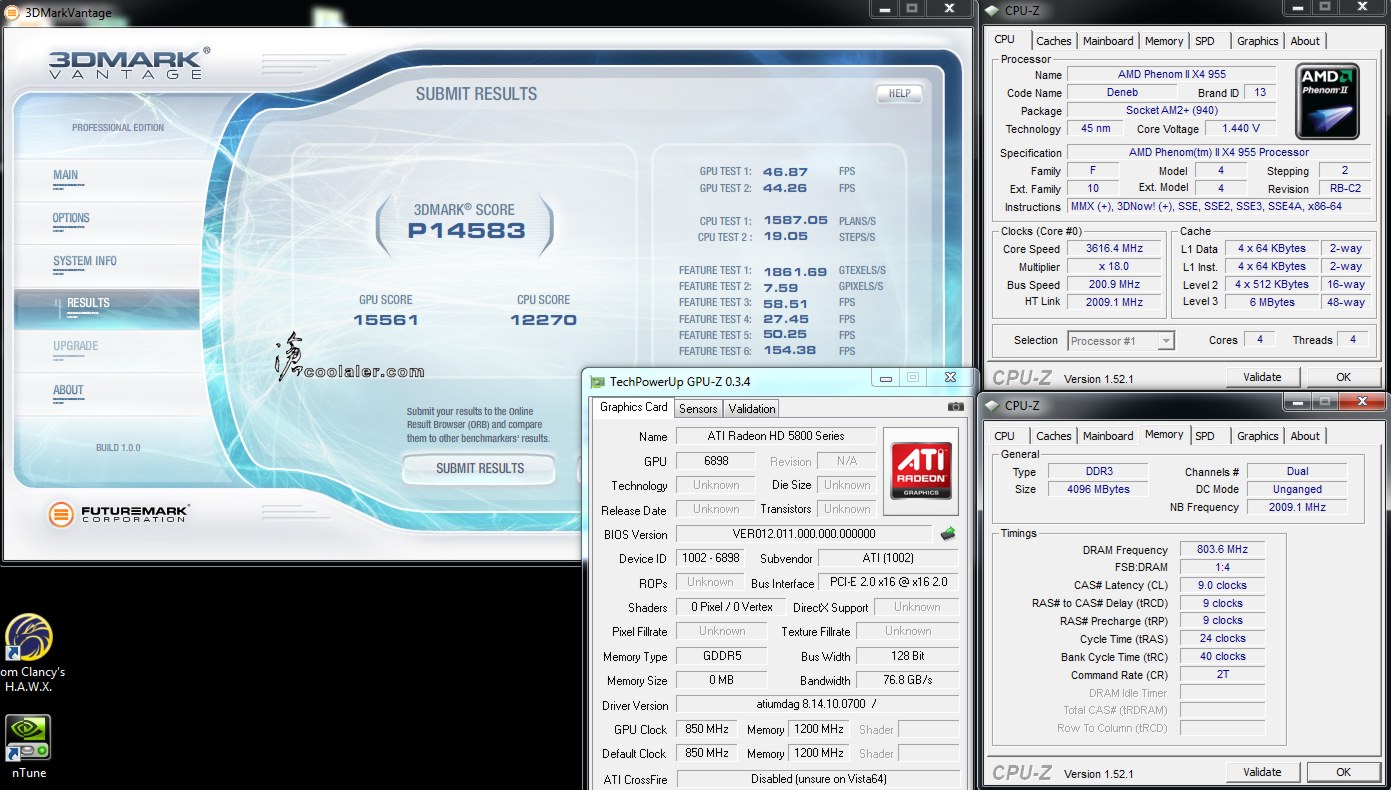Open About tab in upper CPU-Z window
The width and height of the screenshot is (1391, 790).
point(1305,41)
